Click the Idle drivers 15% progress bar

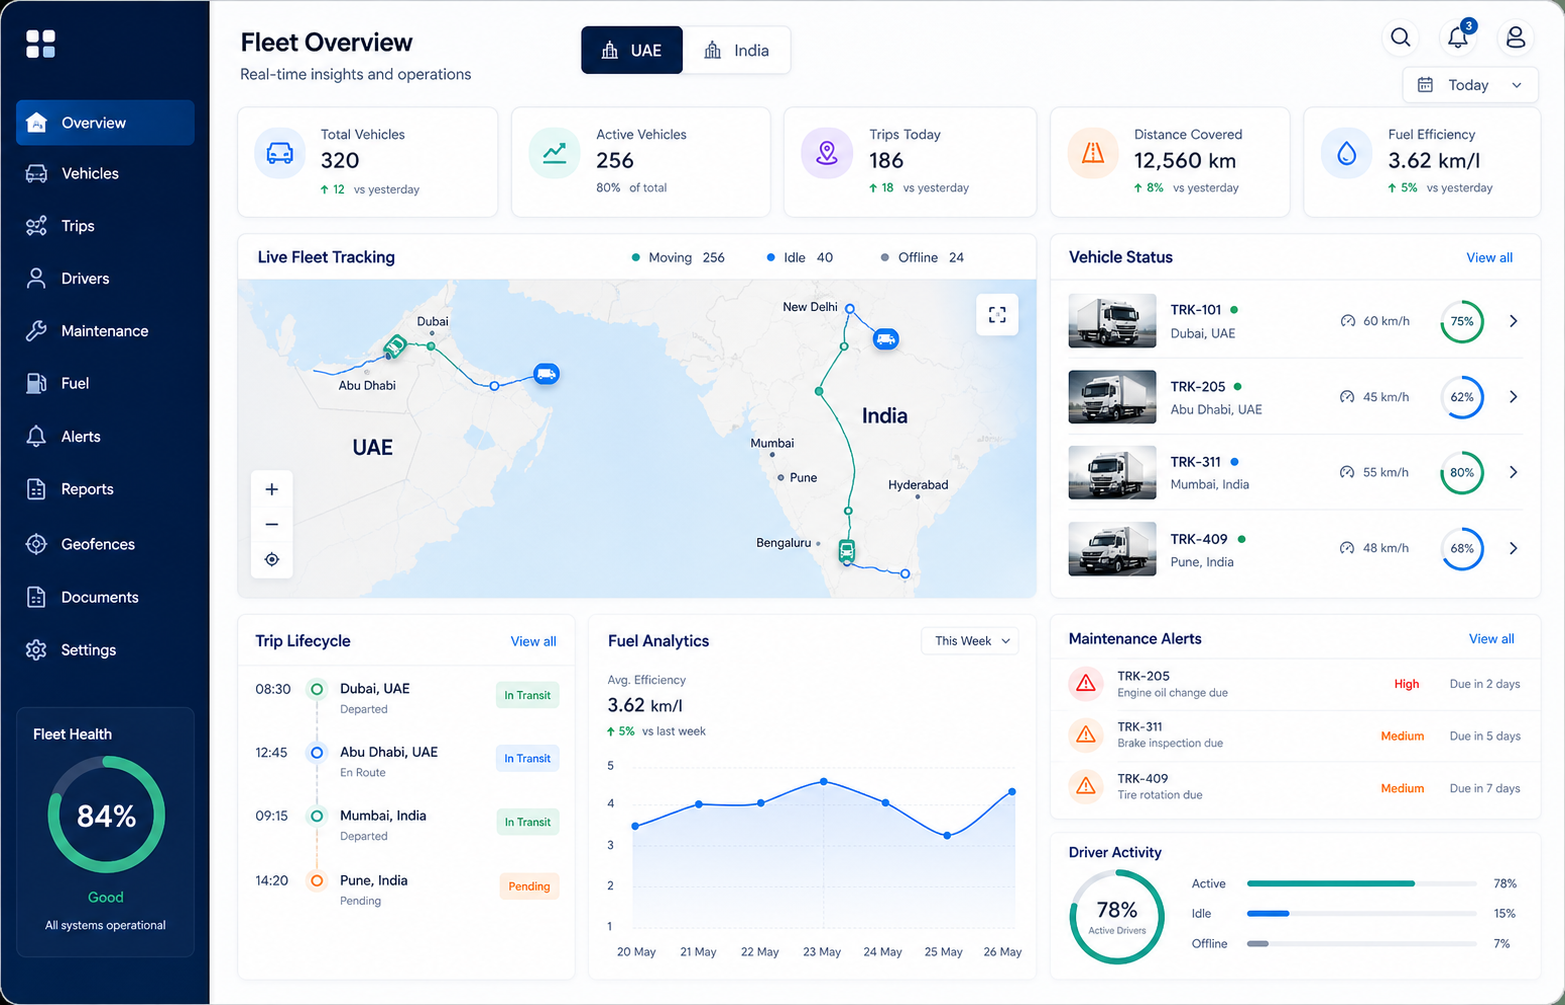[x=1361, y=913]
